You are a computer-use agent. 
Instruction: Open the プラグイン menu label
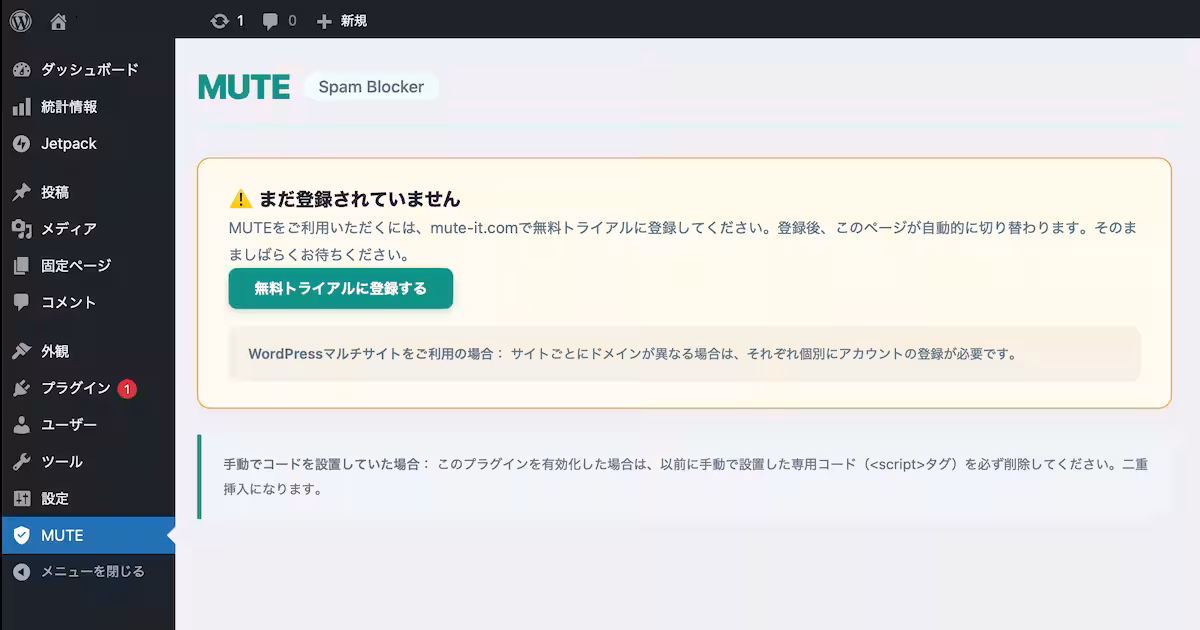75,388
